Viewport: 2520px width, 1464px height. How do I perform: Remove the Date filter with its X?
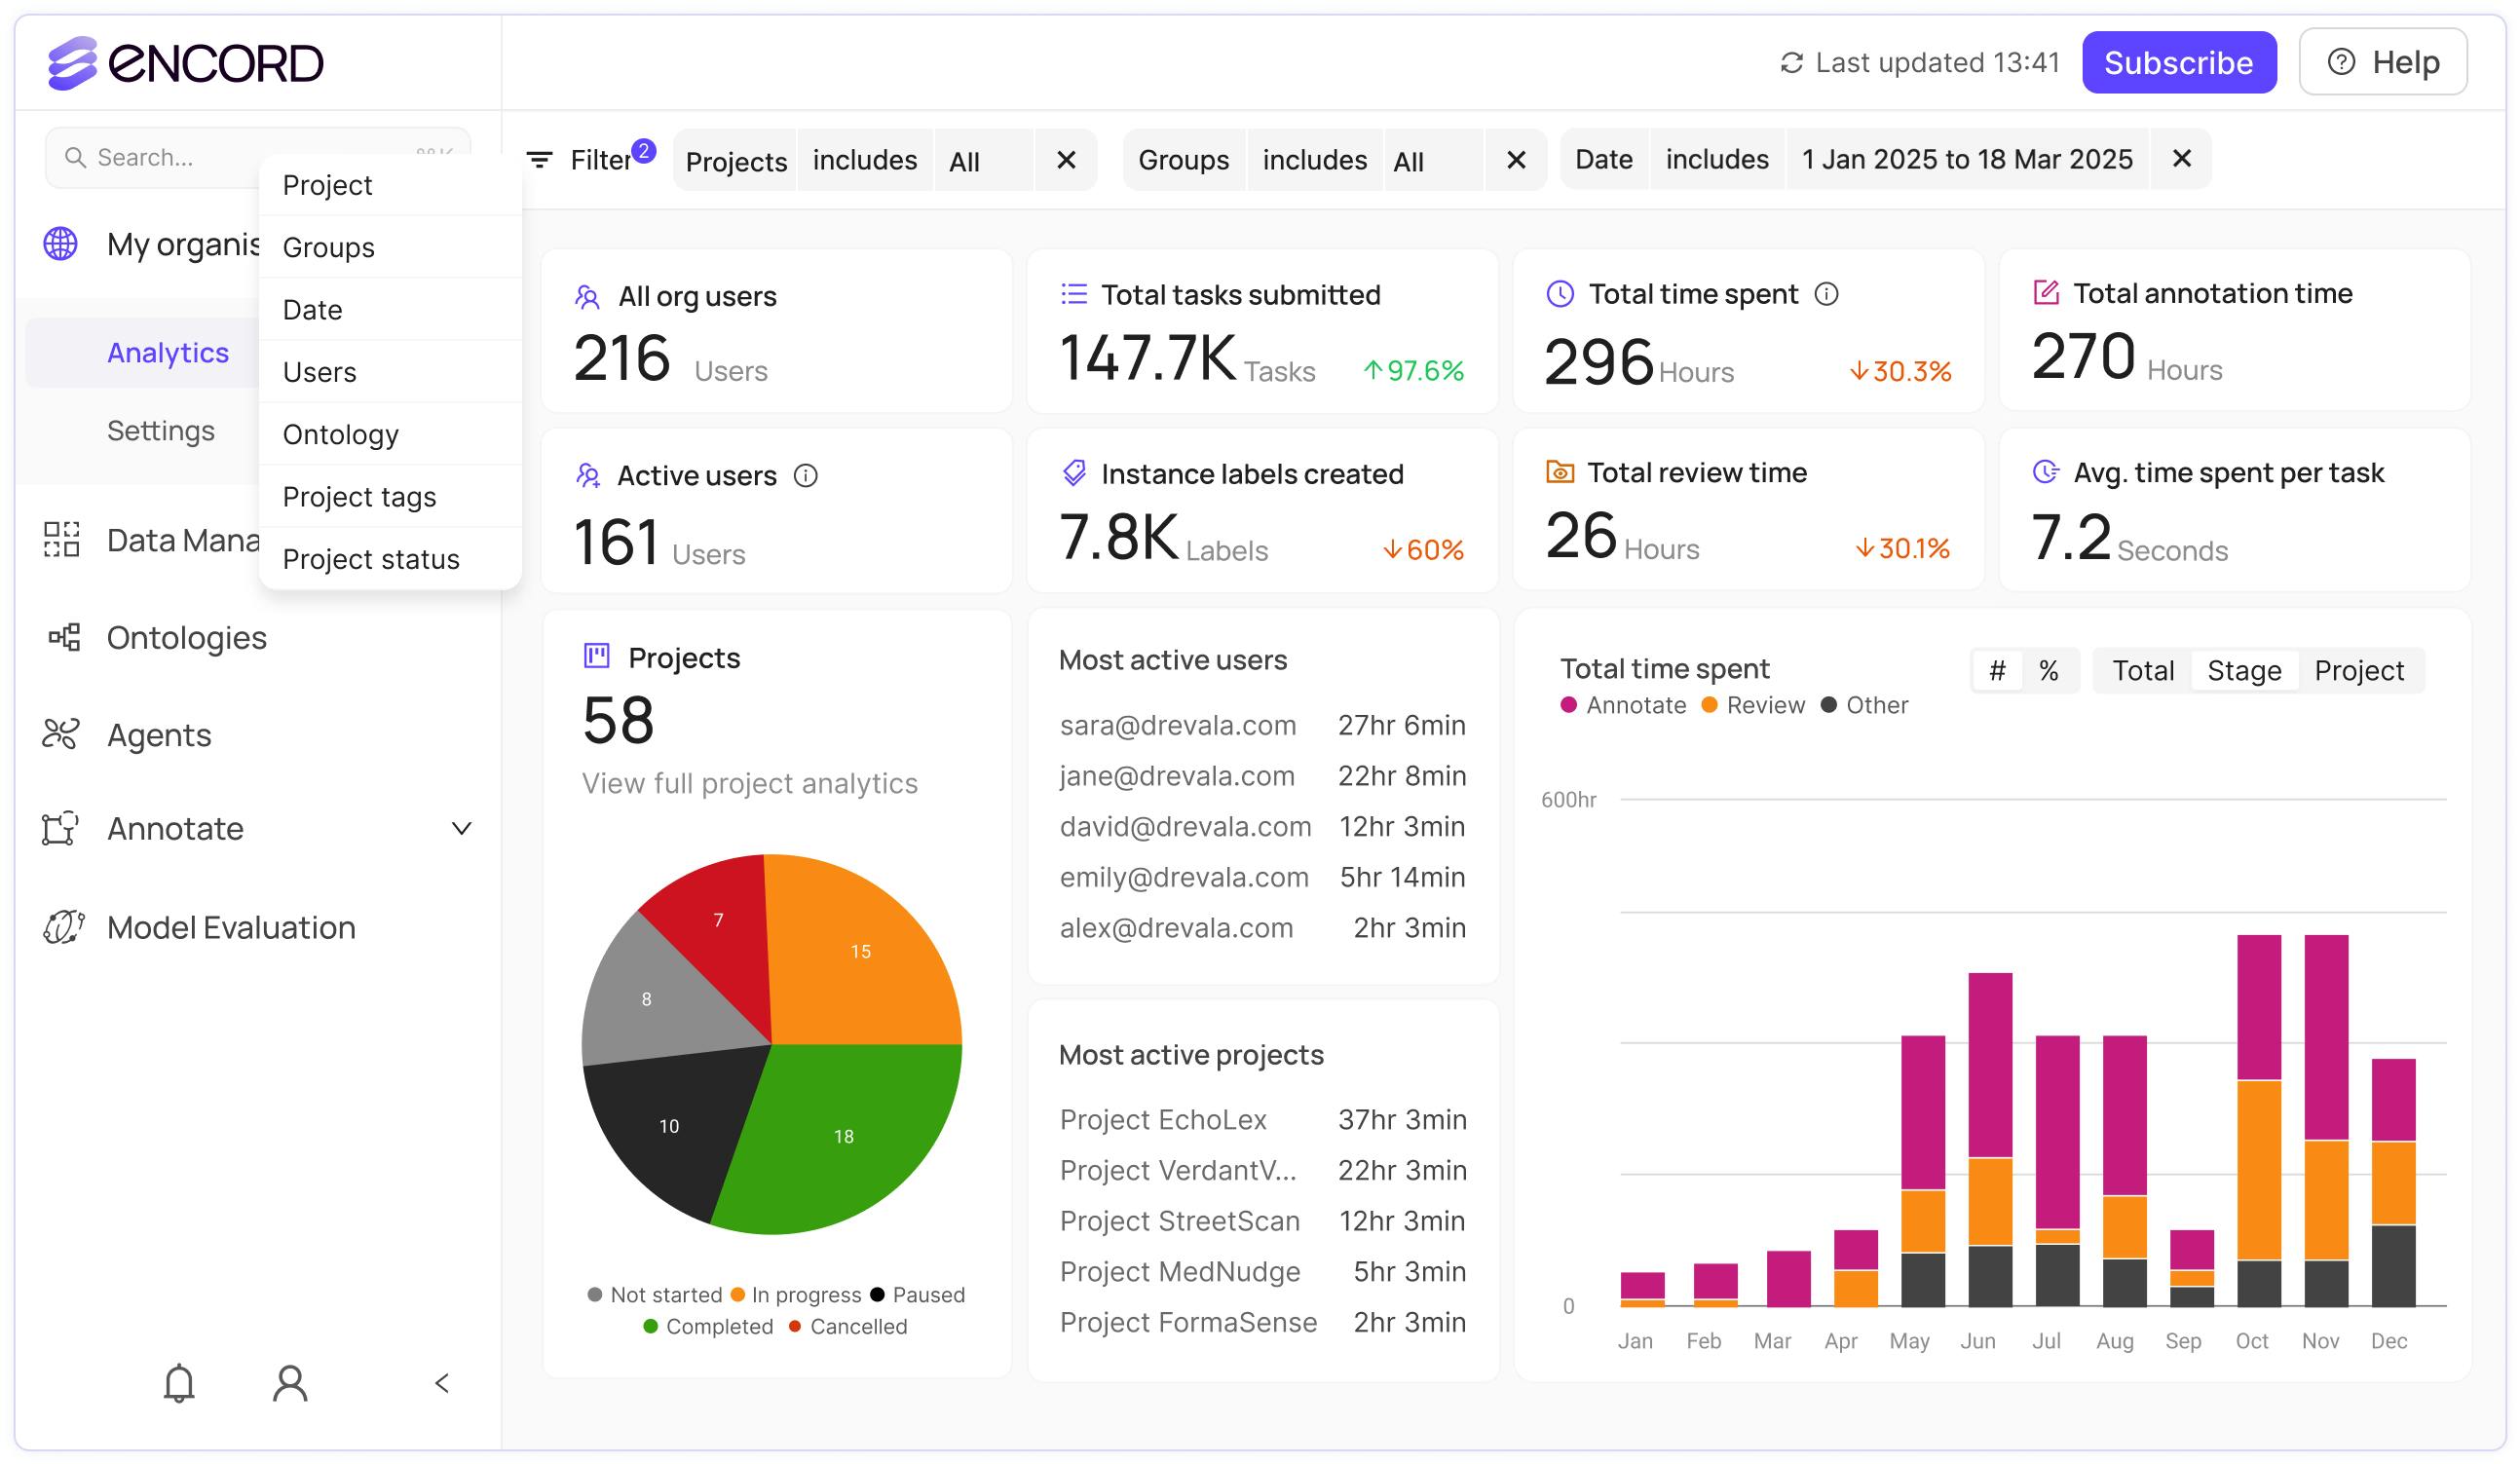[2181, 159]
